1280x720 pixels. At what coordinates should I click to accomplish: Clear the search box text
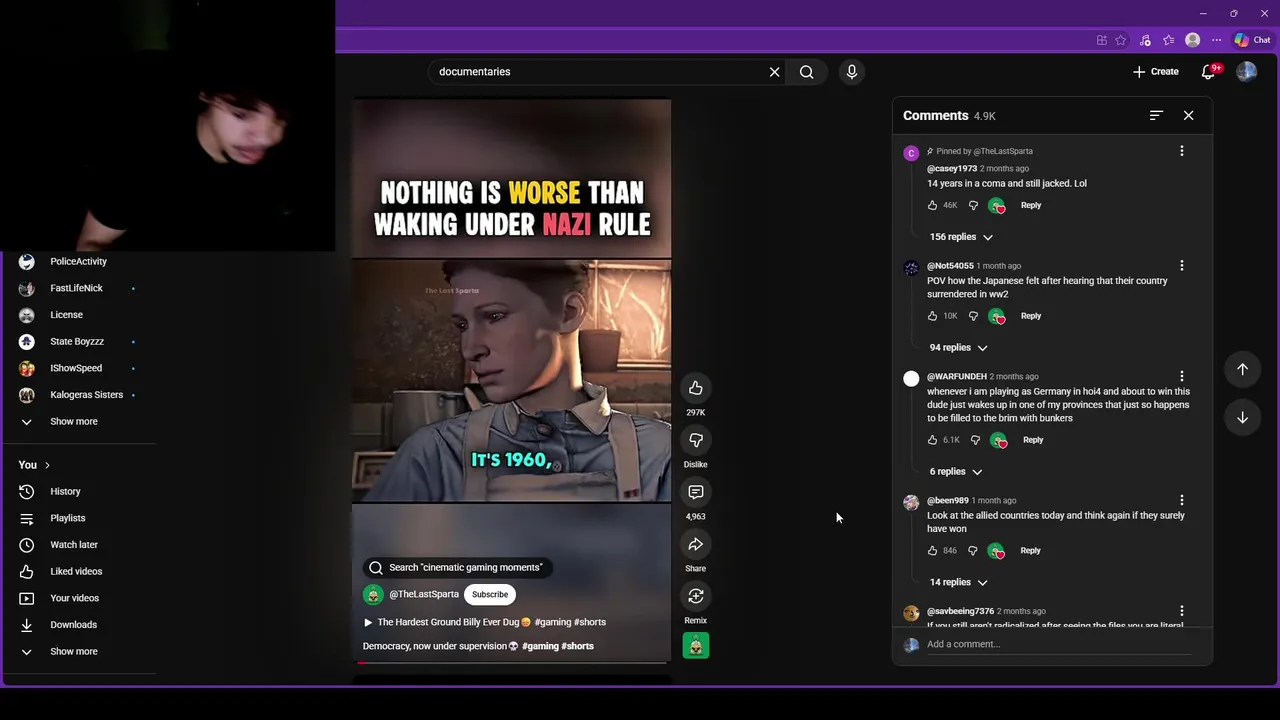774,72
